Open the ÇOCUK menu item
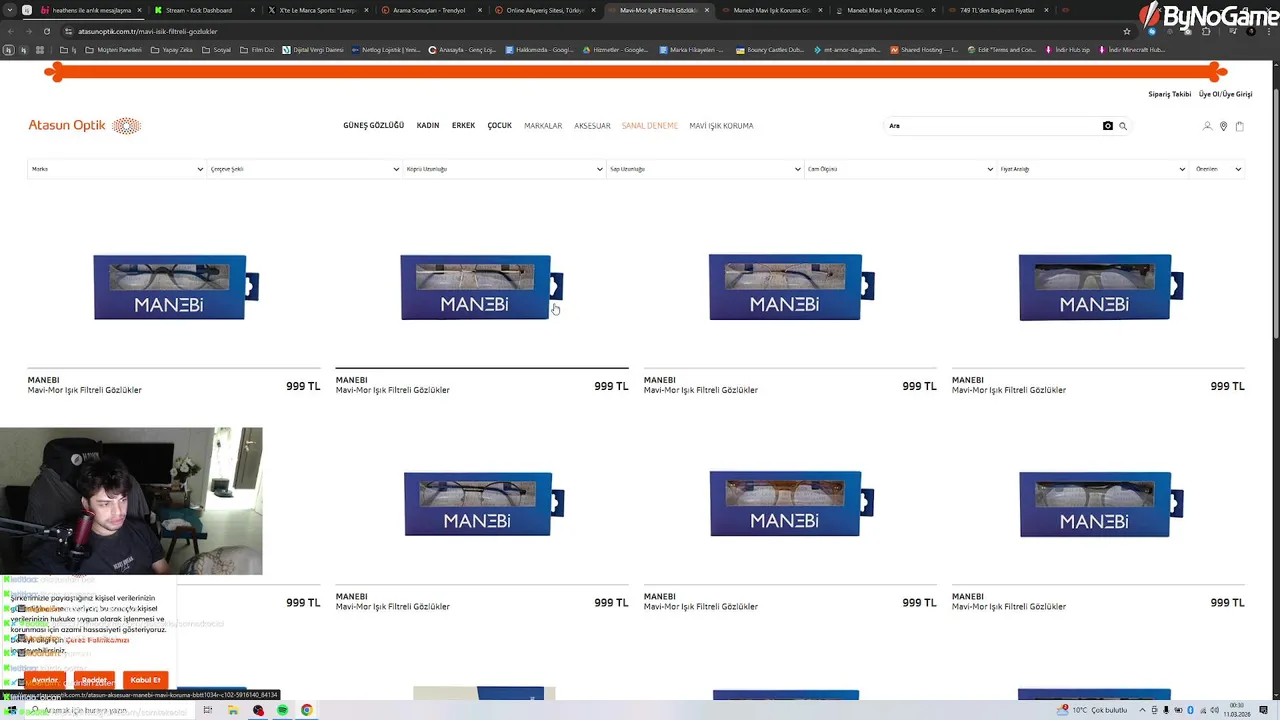Screen dimensions: 1280x720 tap(499, 126)
